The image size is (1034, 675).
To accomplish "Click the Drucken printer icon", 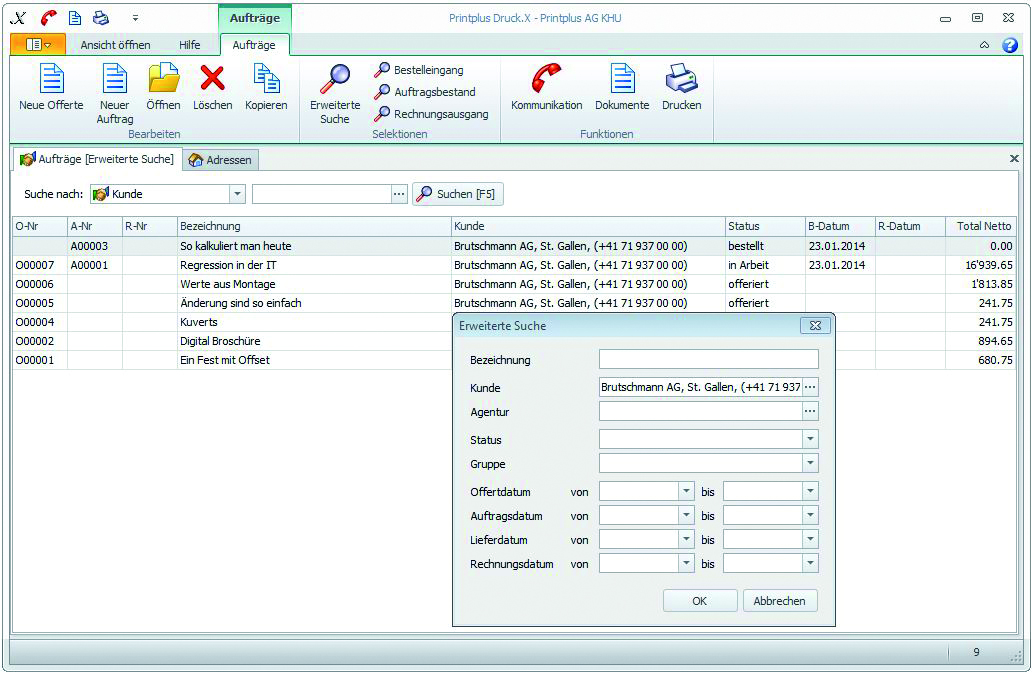I will pyautogui.click(x=681, y=78).
